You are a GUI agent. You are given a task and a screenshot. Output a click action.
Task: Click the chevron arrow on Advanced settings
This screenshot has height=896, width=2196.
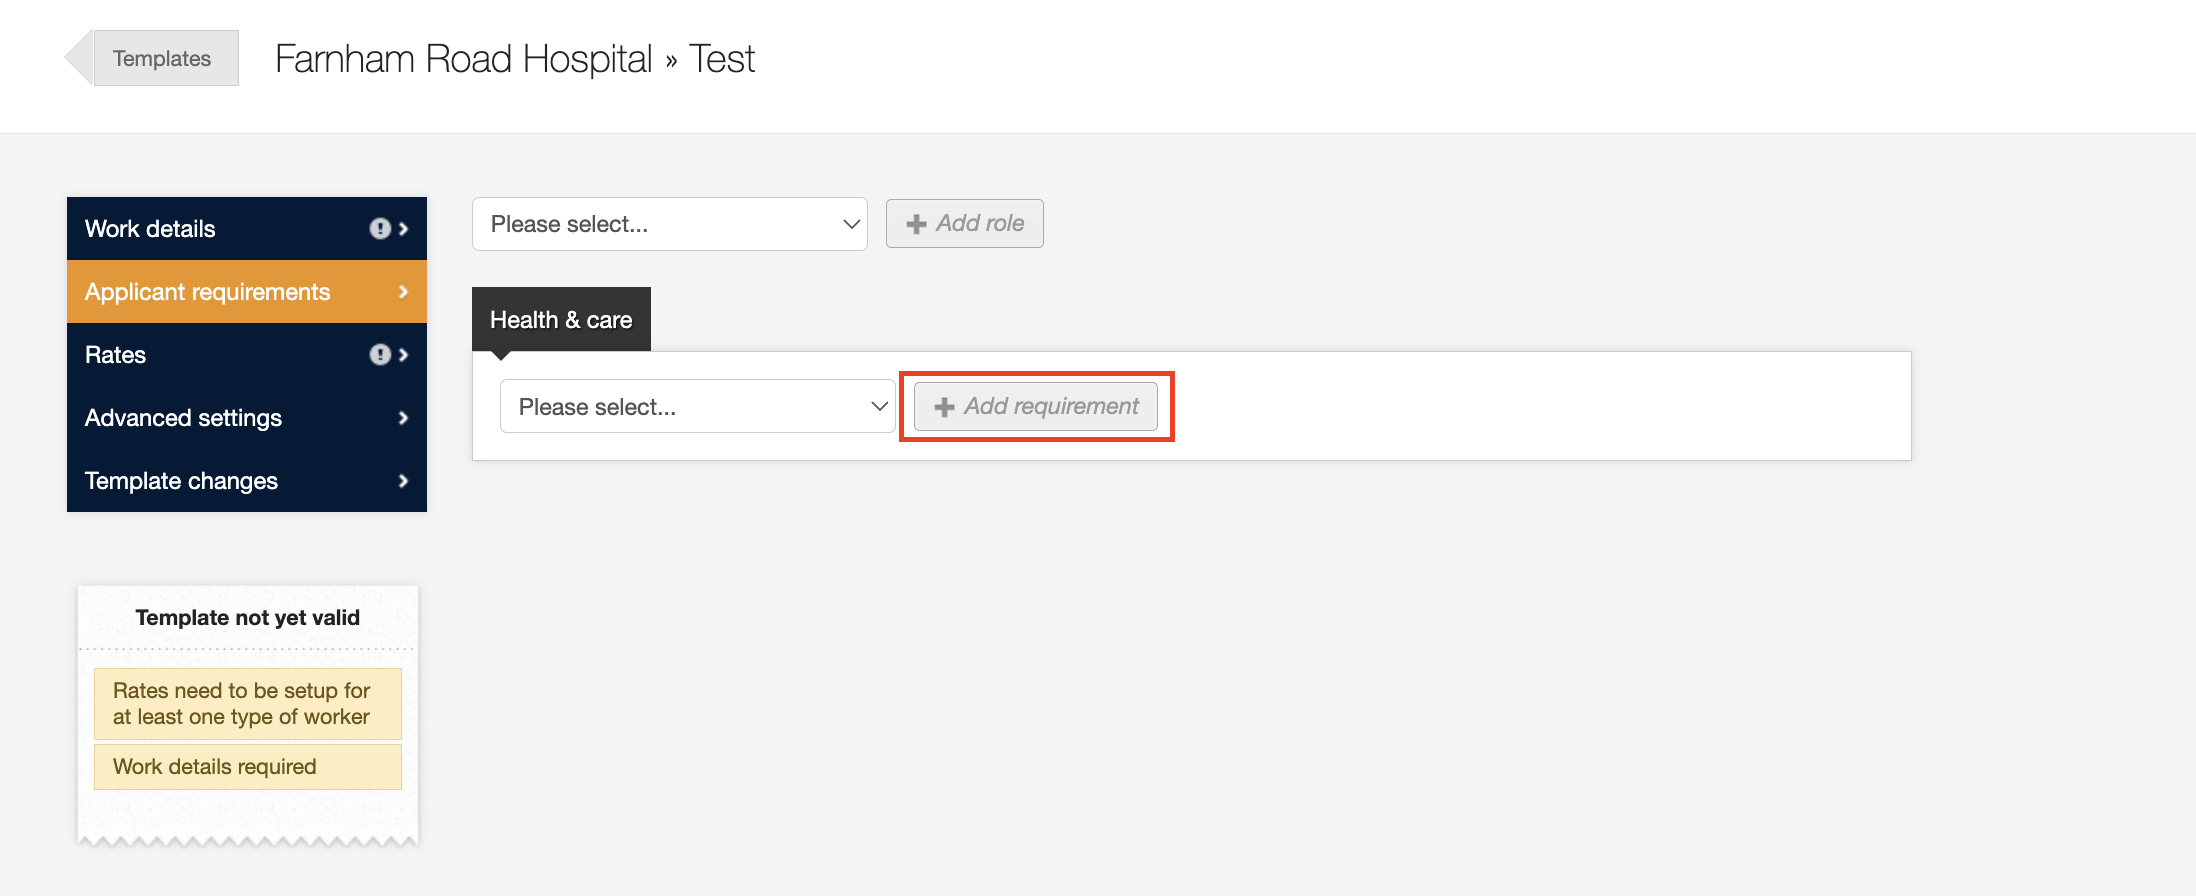coord(403,418)
